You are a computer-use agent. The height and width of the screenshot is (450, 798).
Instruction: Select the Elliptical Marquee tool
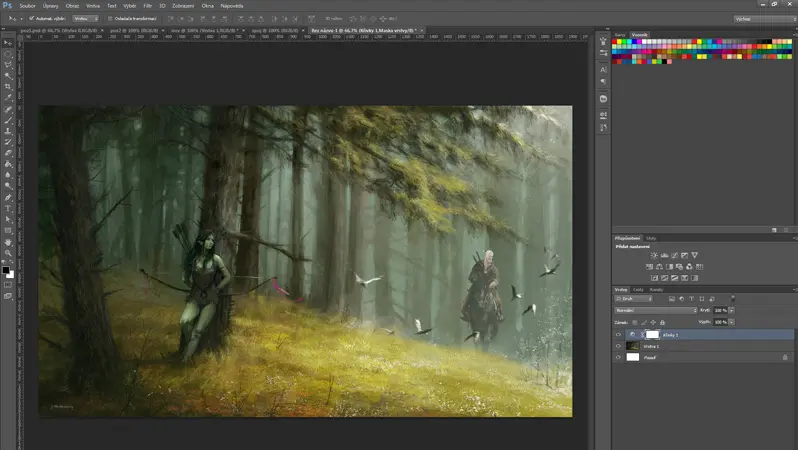[8, 54]
